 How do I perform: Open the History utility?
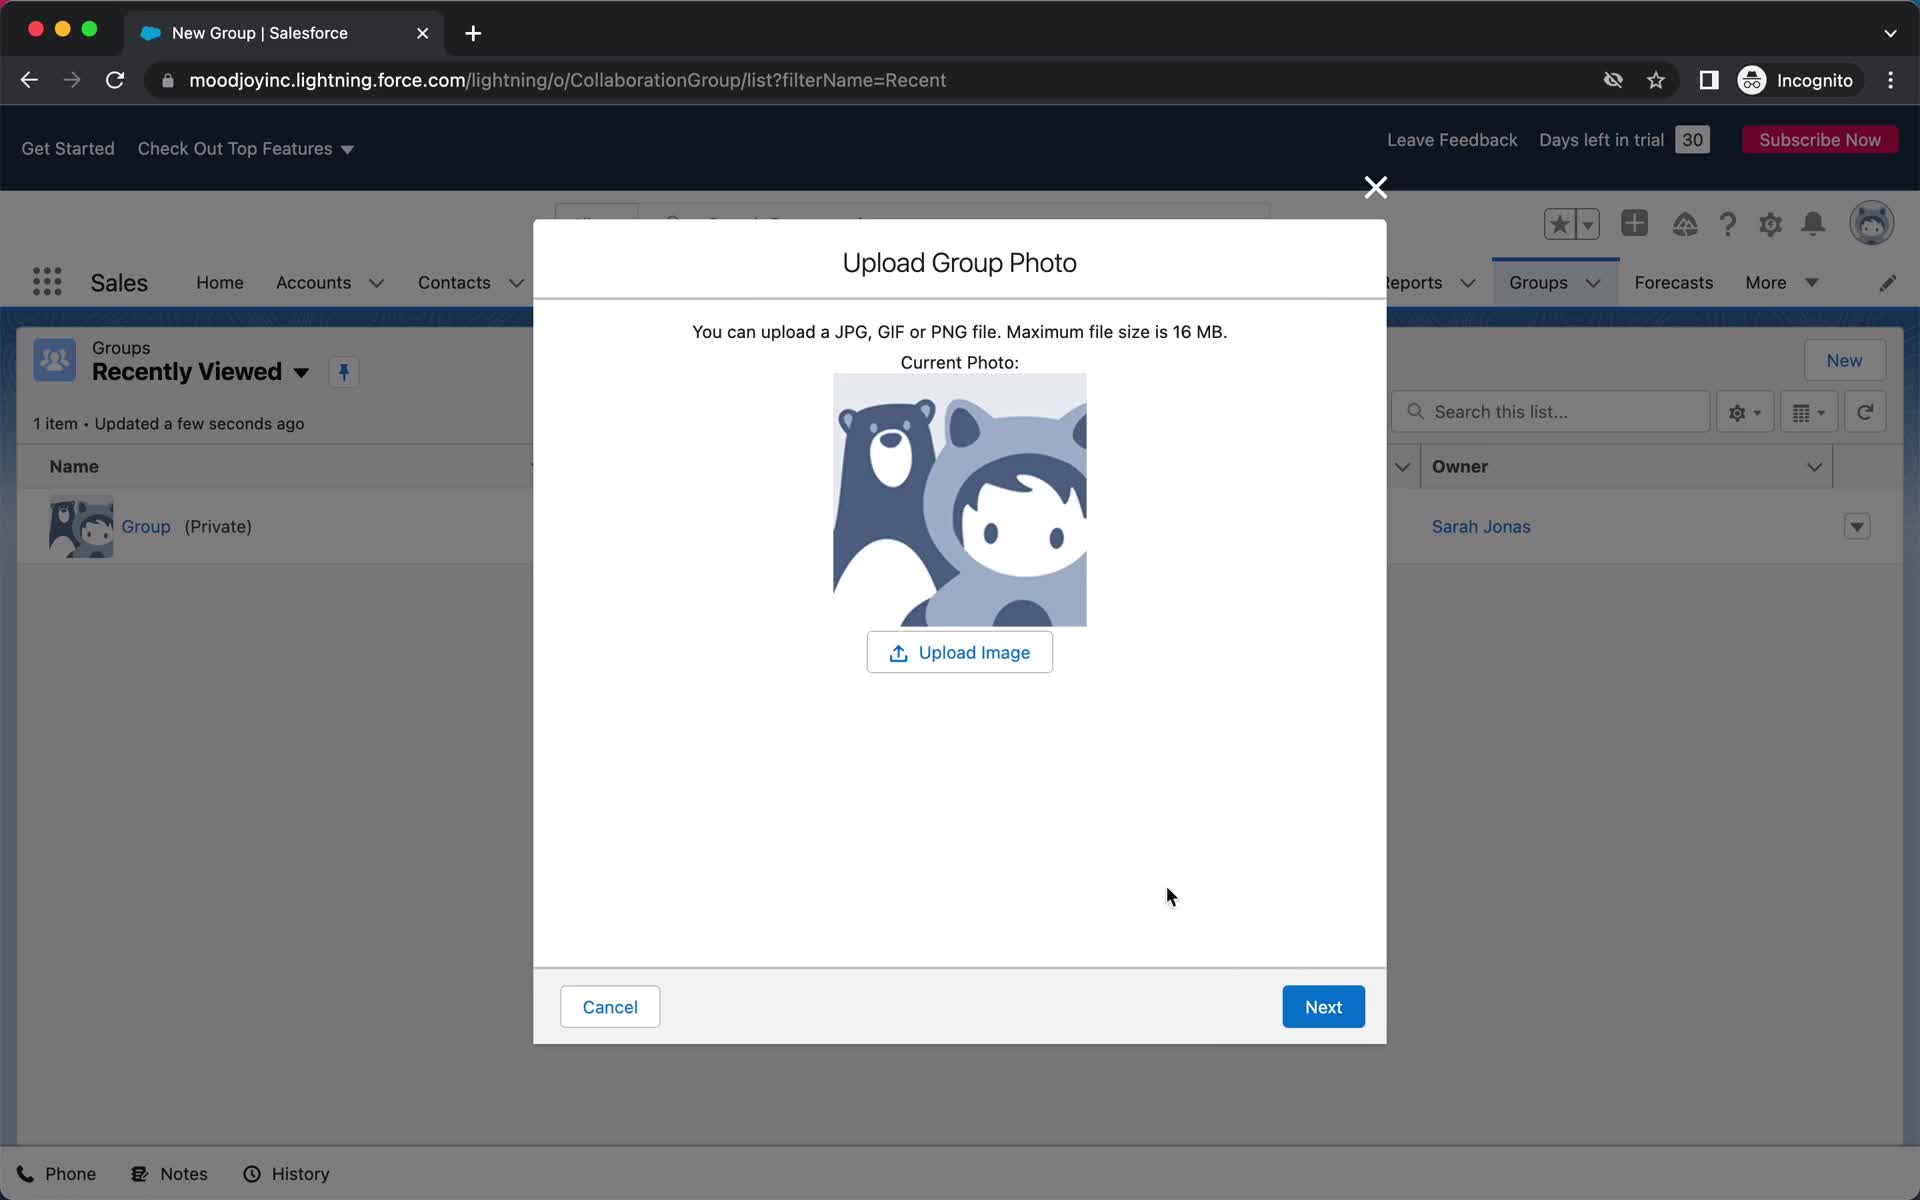pyautogui.click(x=287, y=1174)
